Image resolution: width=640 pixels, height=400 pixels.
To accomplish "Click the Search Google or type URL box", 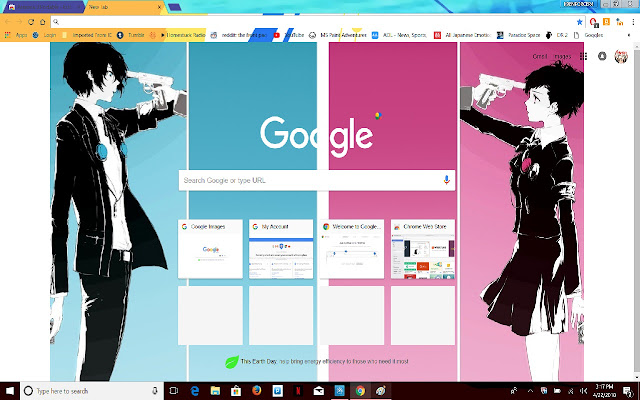I will [x=316, y=180].
